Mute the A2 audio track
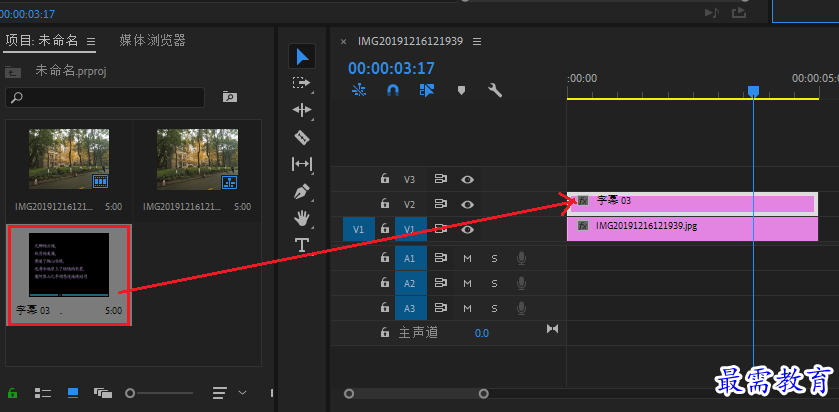This screenshot has height=412, width=839. [x=467, y=283]
